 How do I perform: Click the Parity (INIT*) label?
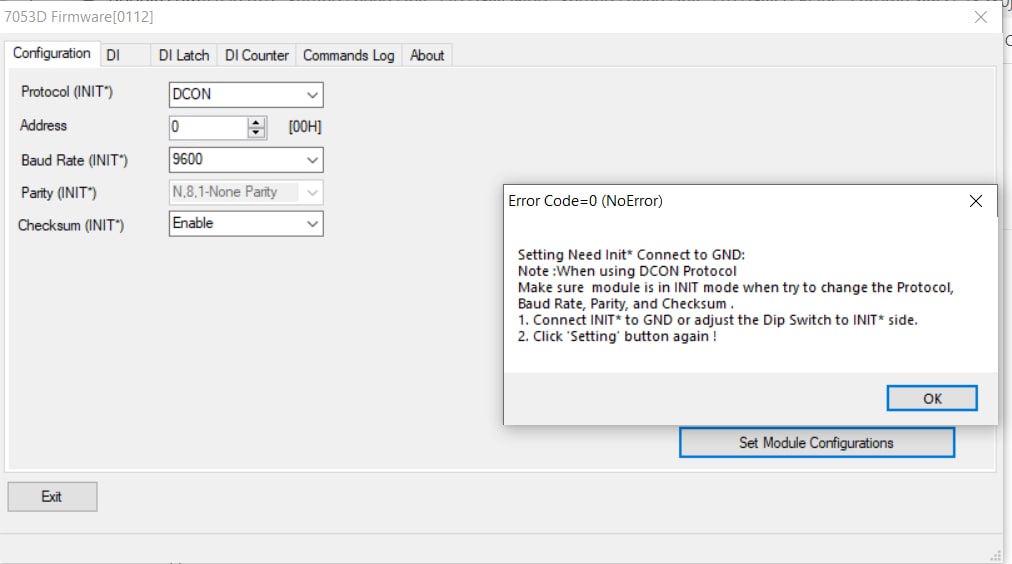coord(59,193)
